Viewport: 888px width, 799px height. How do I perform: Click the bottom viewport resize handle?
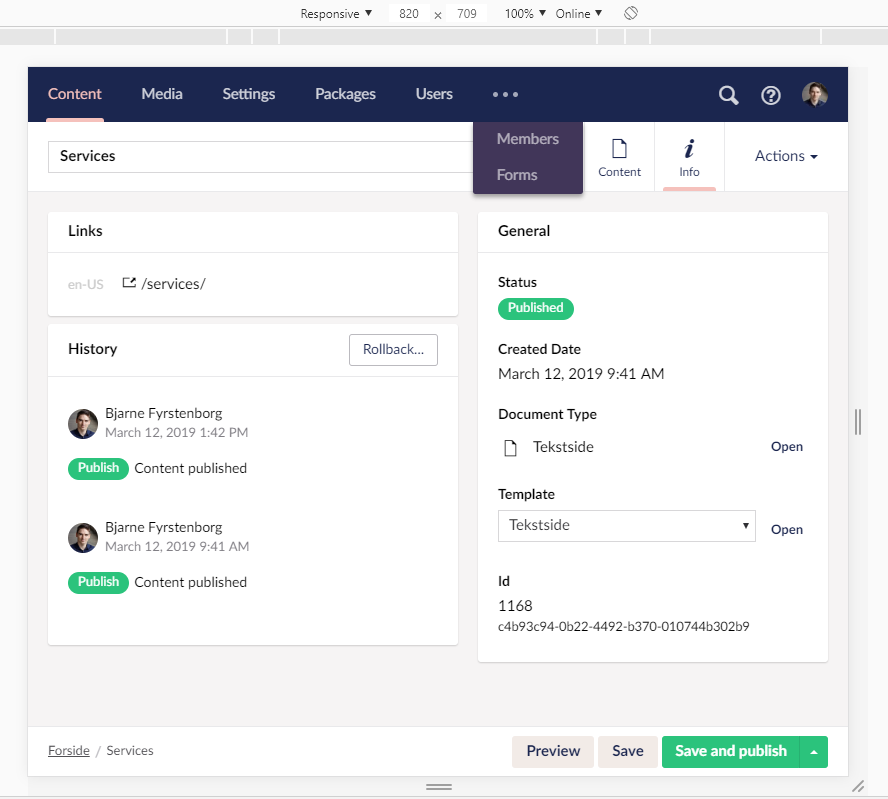coord(439,787)
